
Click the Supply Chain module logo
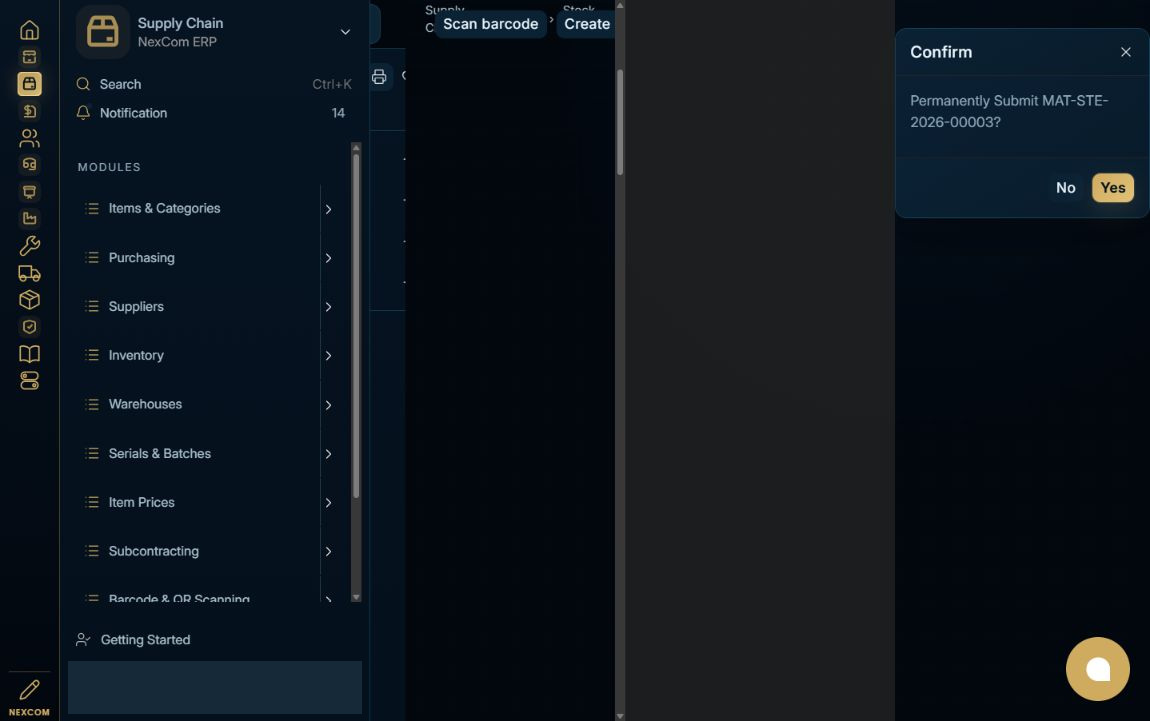(x=103, y=32)
